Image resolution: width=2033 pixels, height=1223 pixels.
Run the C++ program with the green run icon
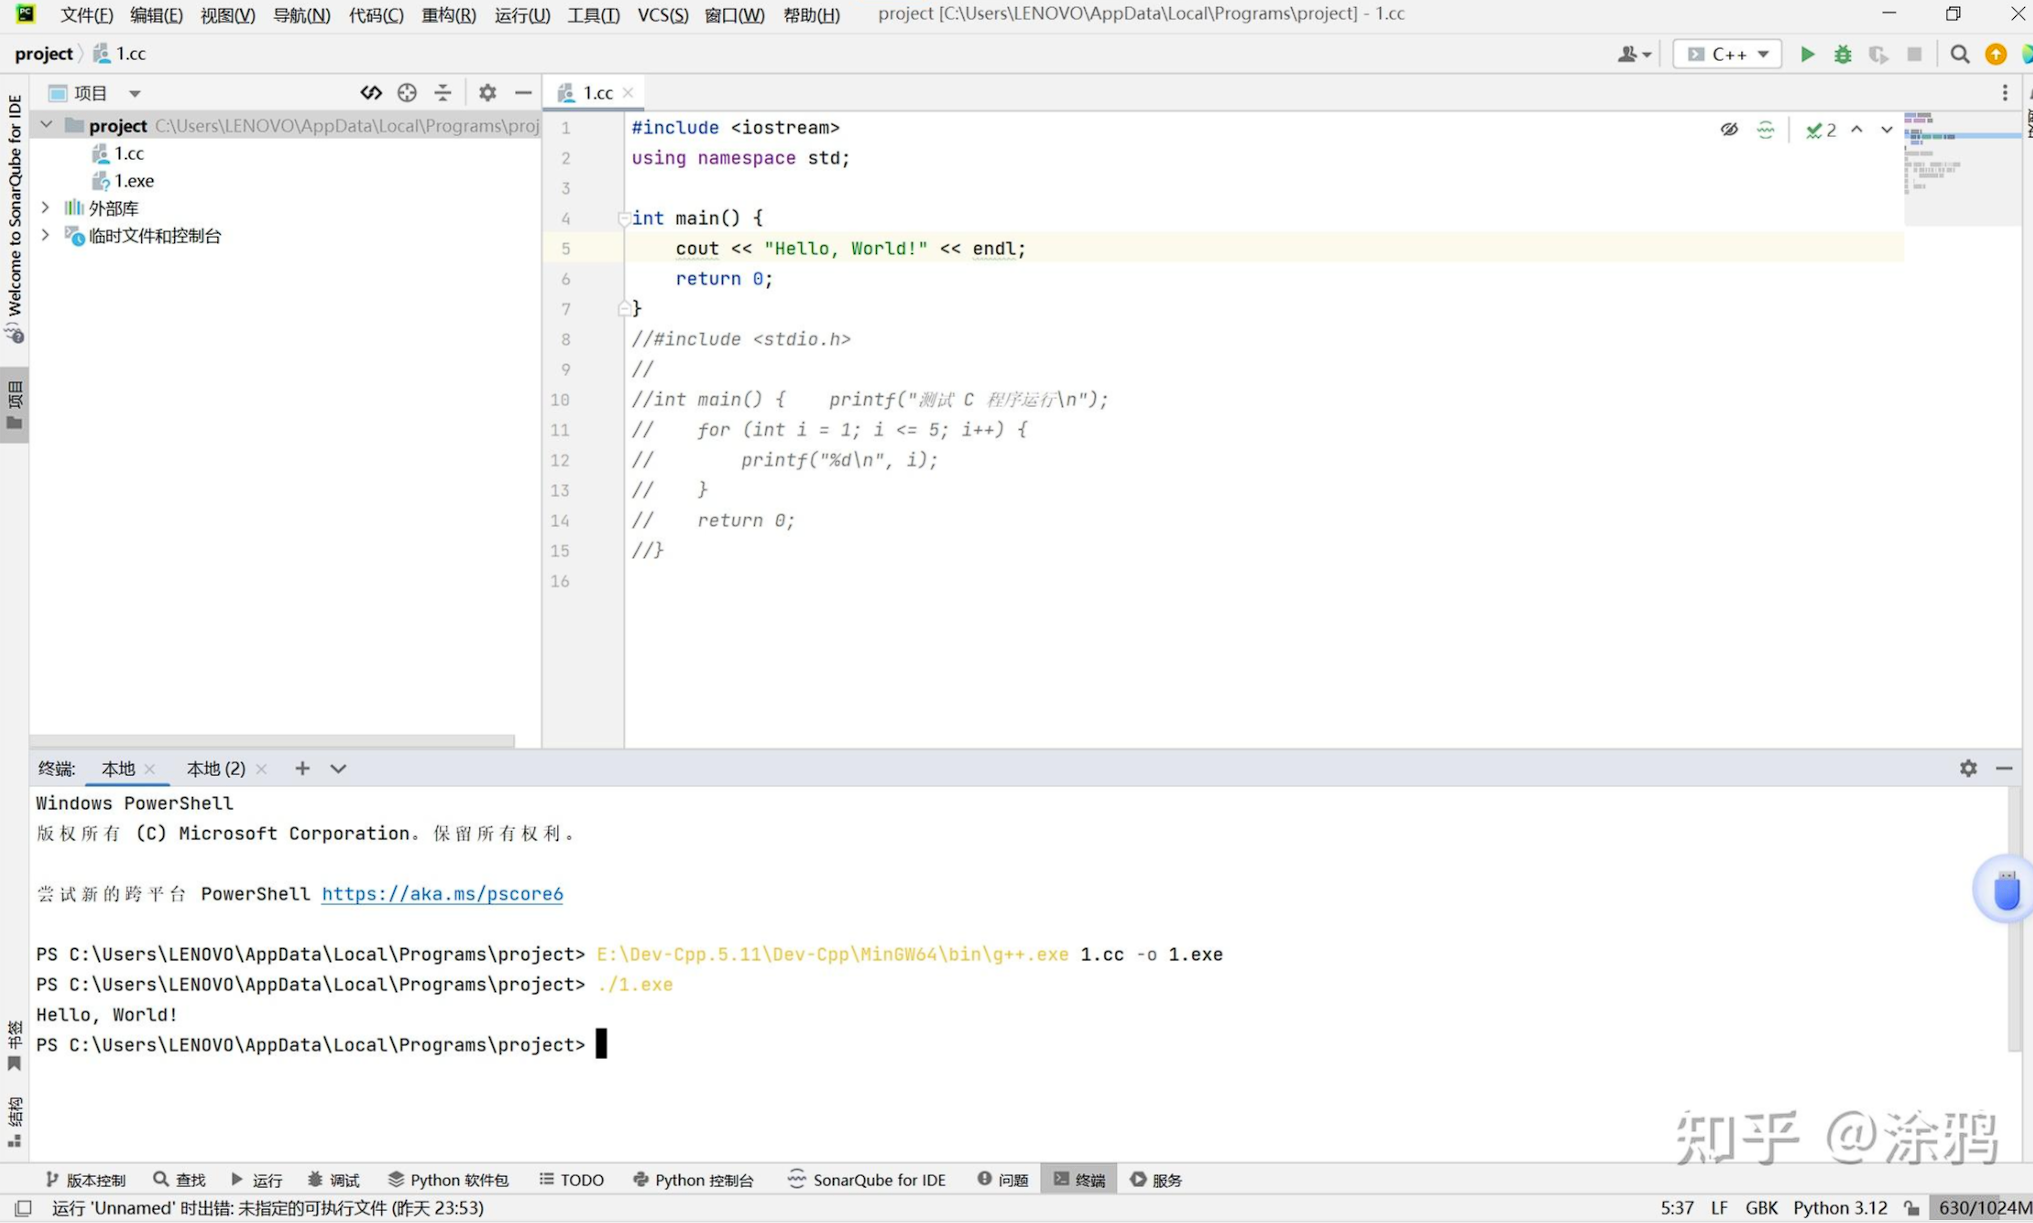click(1807, 54)
